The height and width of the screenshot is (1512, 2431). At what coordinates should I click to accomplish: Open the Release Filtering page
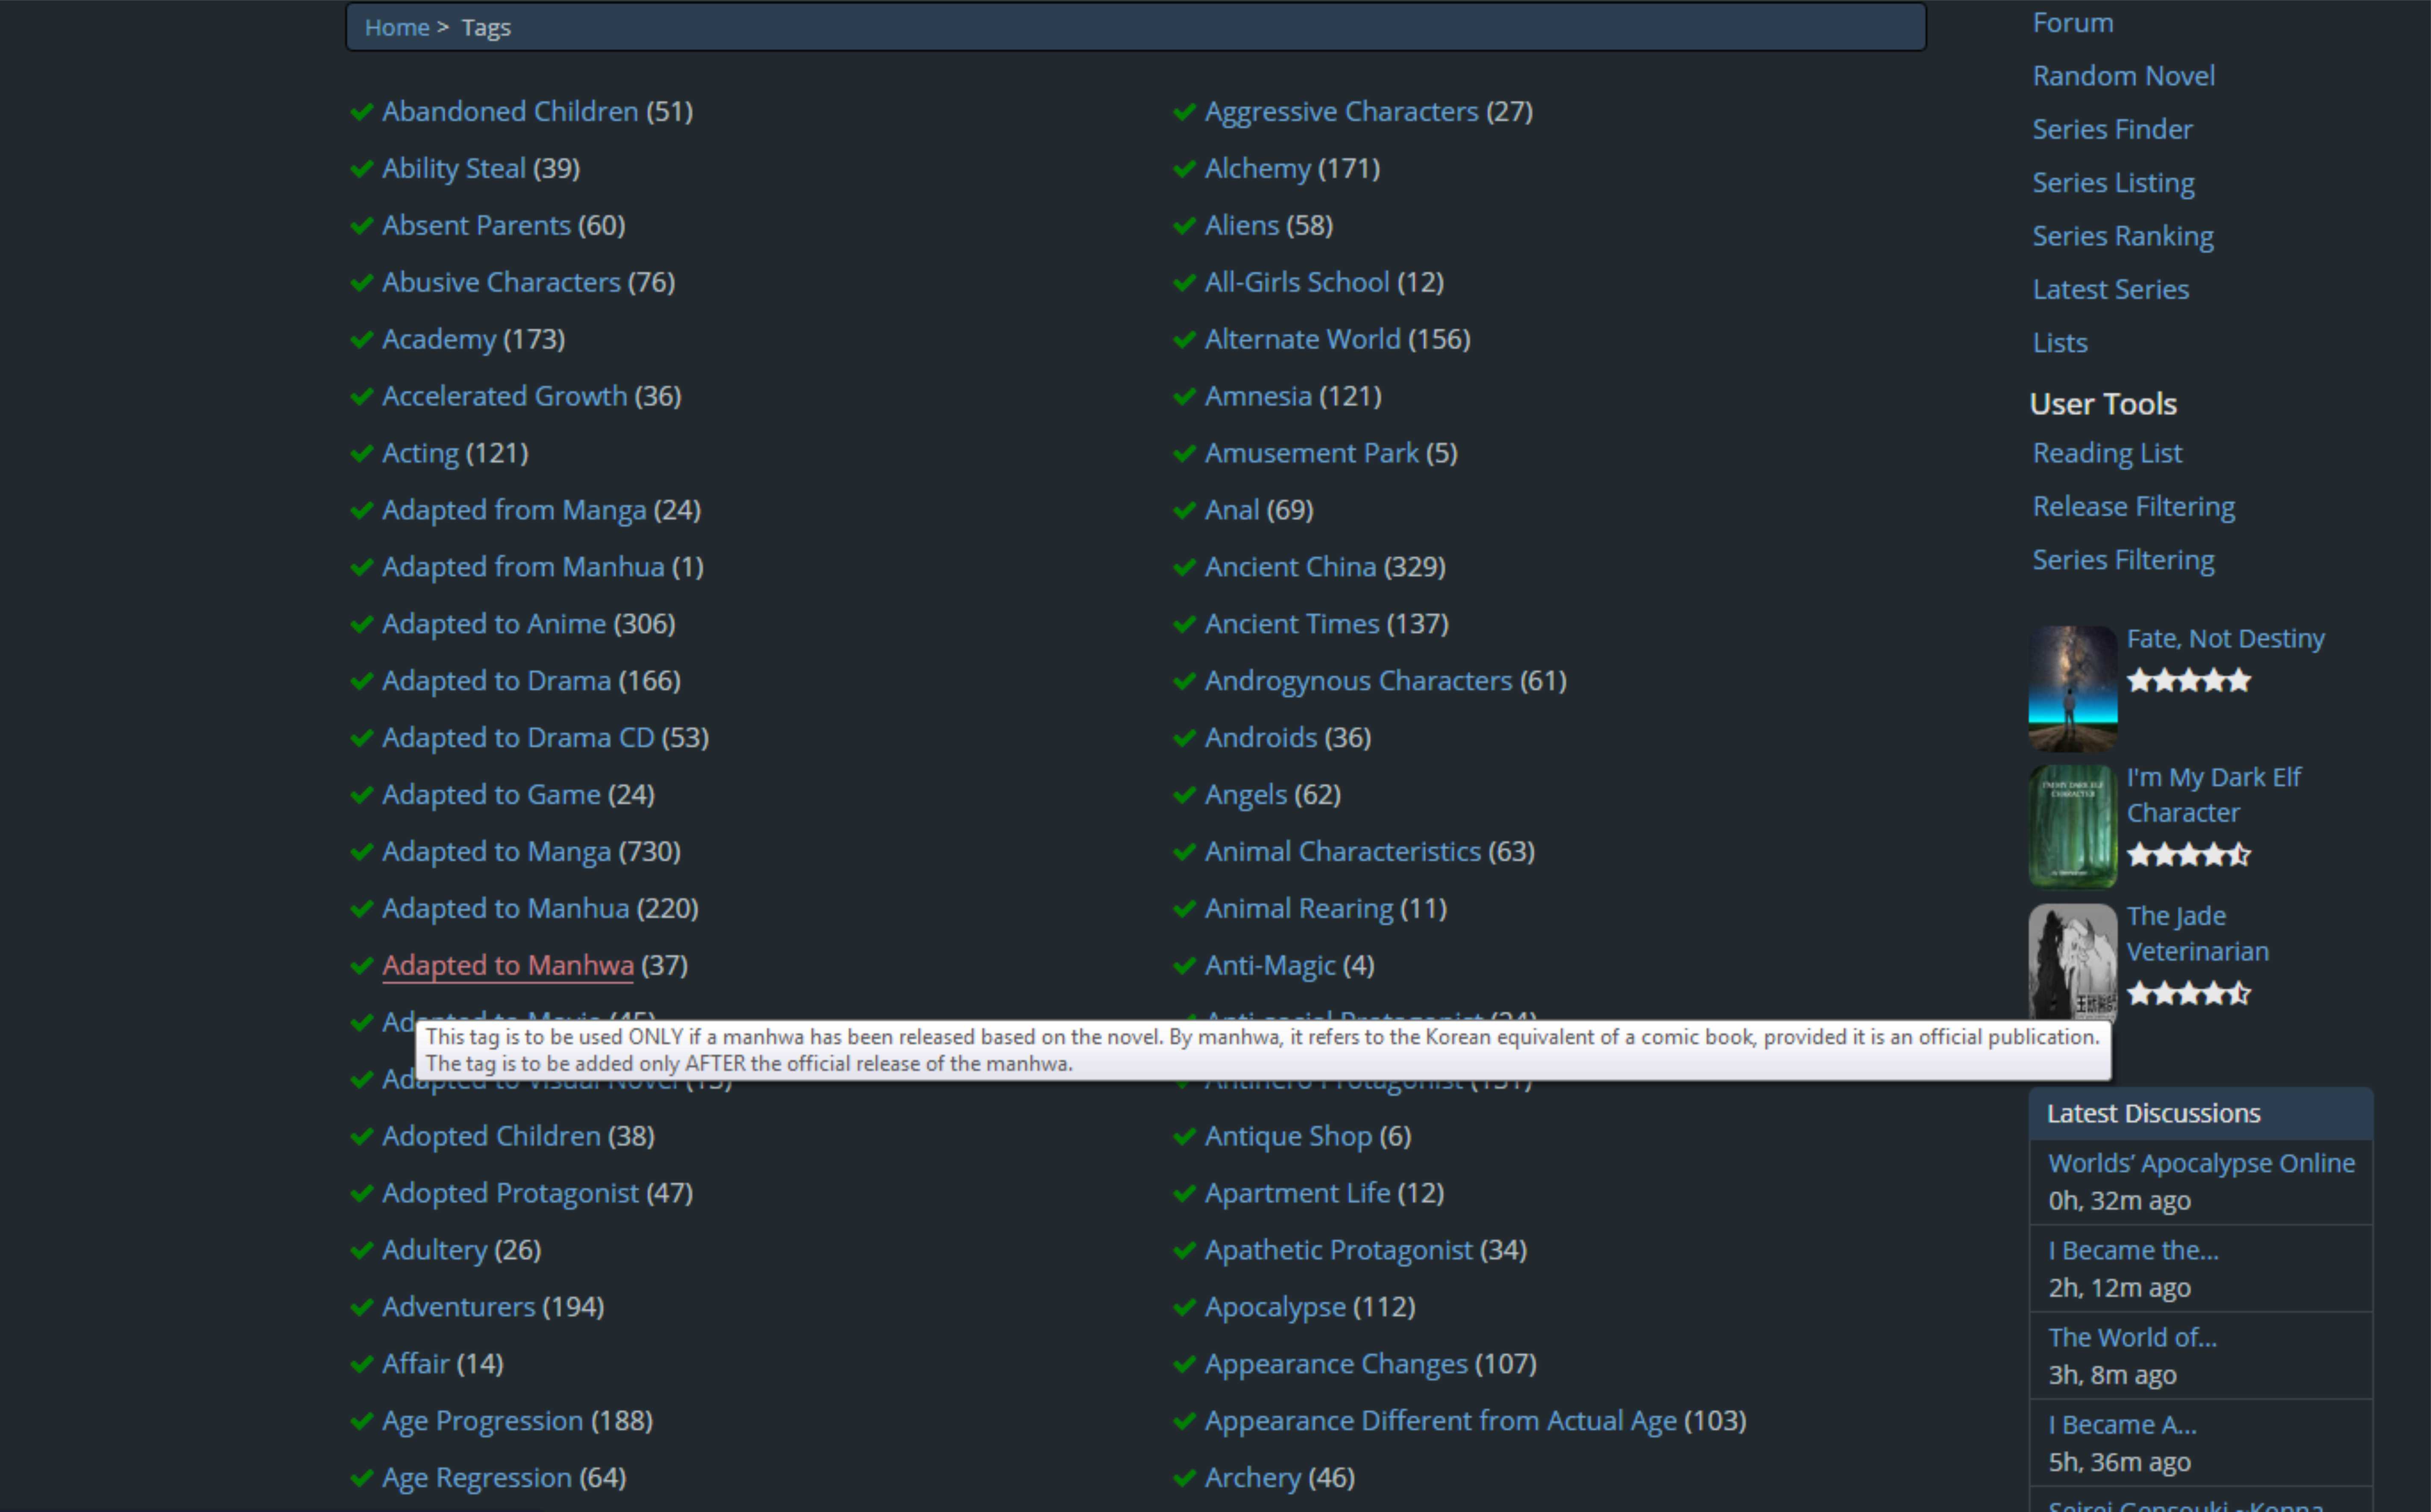tap(2133, 507)
